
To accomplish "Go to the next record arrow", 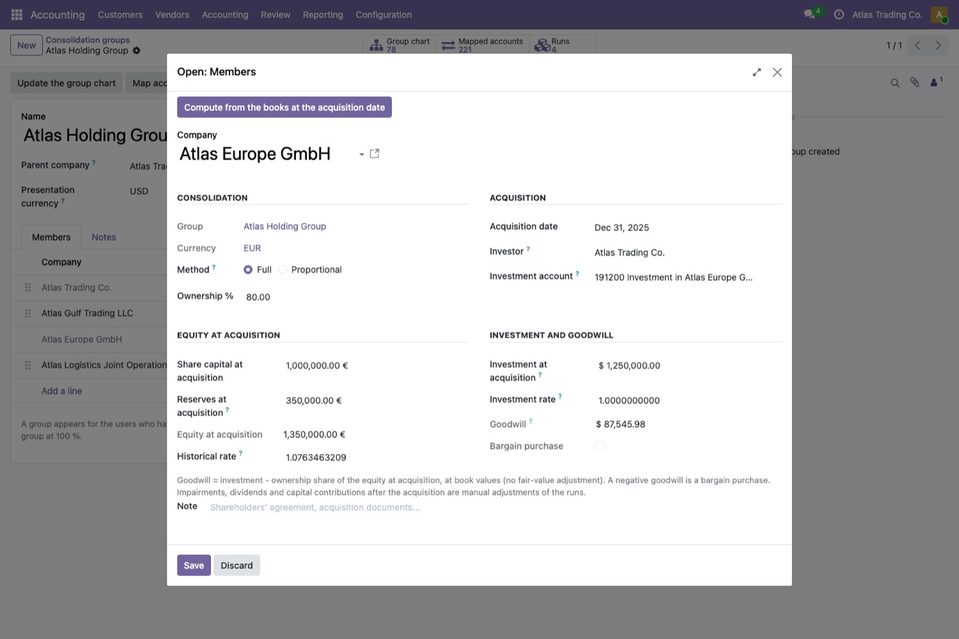I will 938,45.
